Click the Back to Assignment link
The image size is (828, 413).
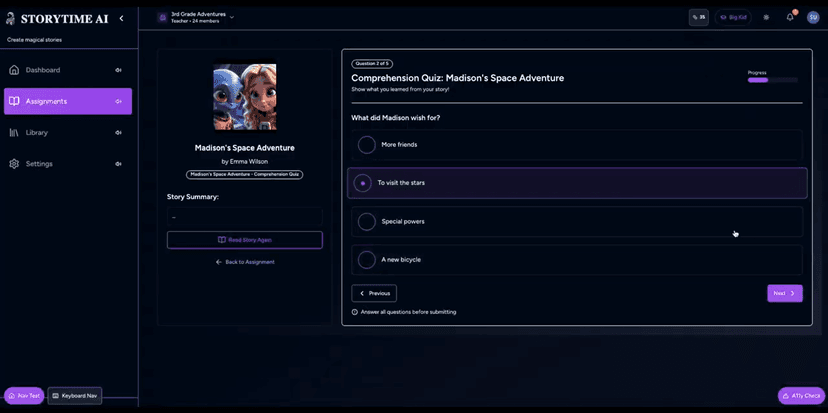pos(245,262)
